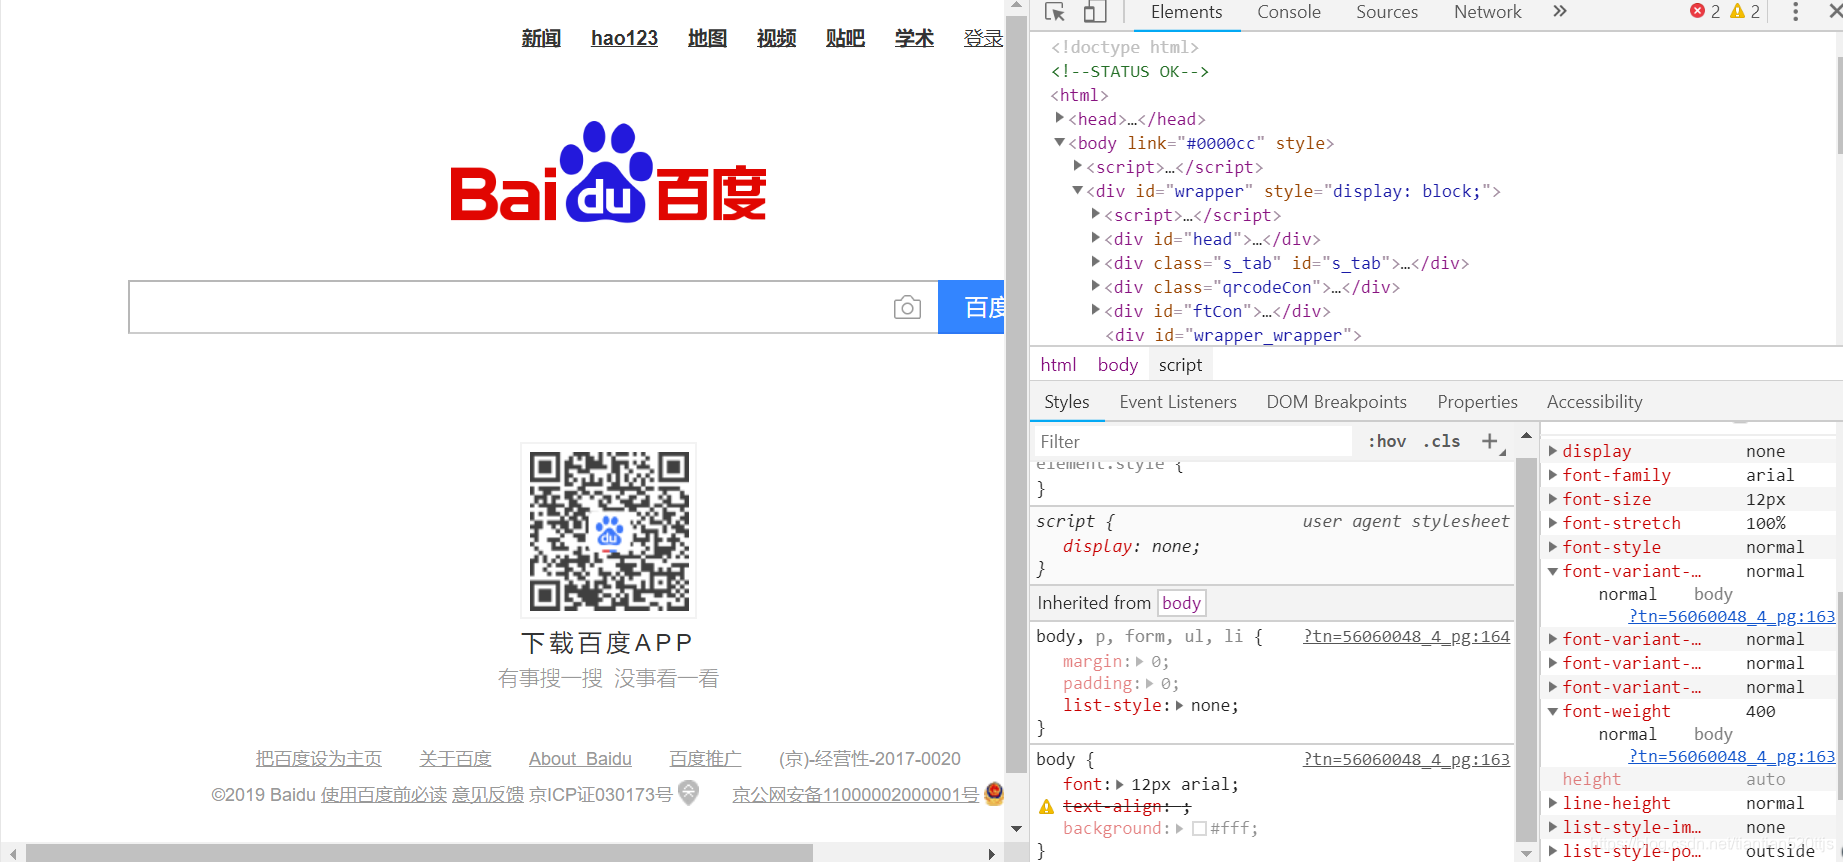Expand the font shorthand in body rule
The height and width of the screenshot is (862, 1843).
(x=1120, y=784)
